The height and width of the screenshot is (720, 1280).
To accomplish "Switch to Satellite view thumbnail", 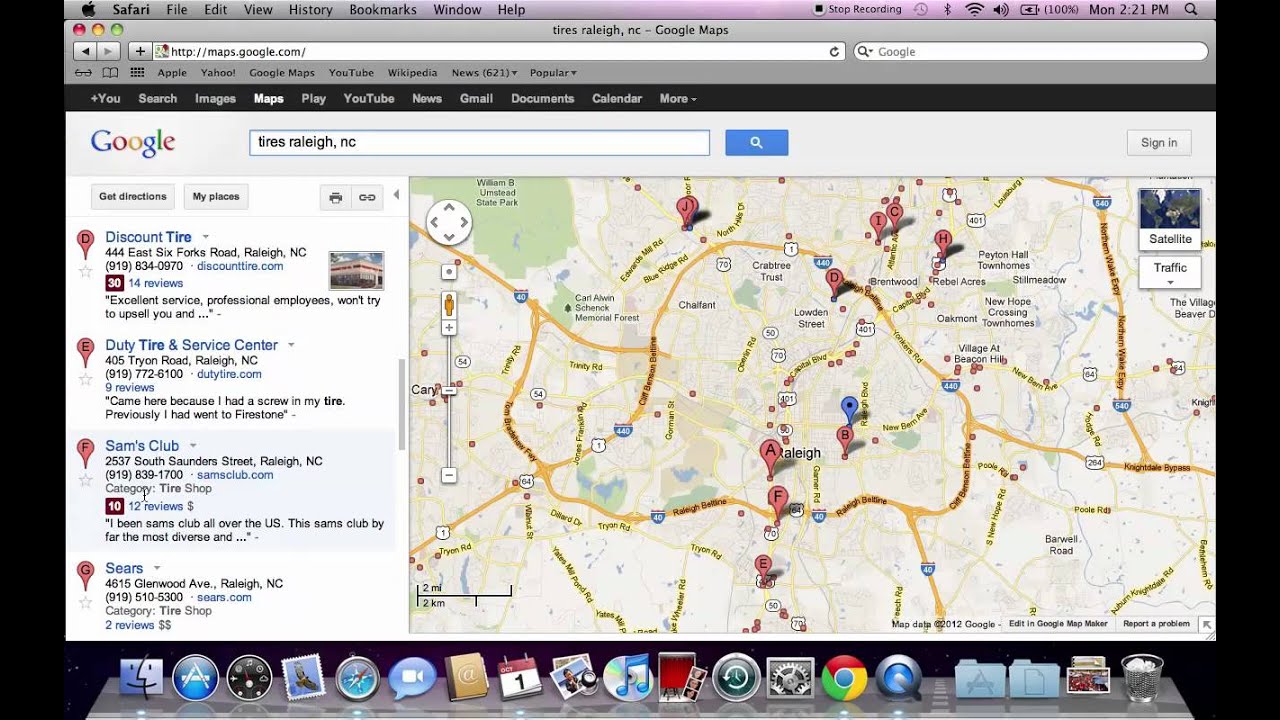I will point(1170,218).
